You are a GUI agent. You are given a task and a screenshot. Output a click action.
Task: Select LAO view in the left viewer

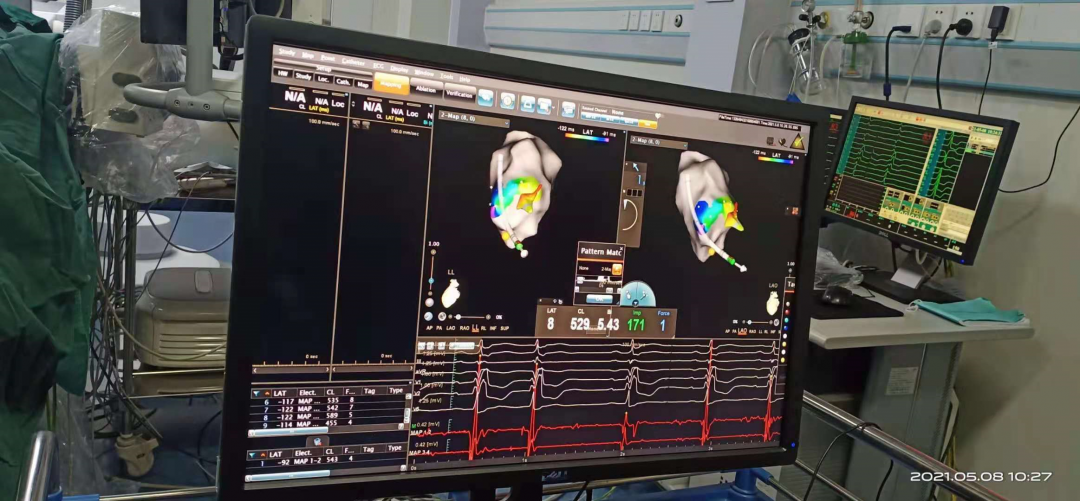[x=450, y=328]
